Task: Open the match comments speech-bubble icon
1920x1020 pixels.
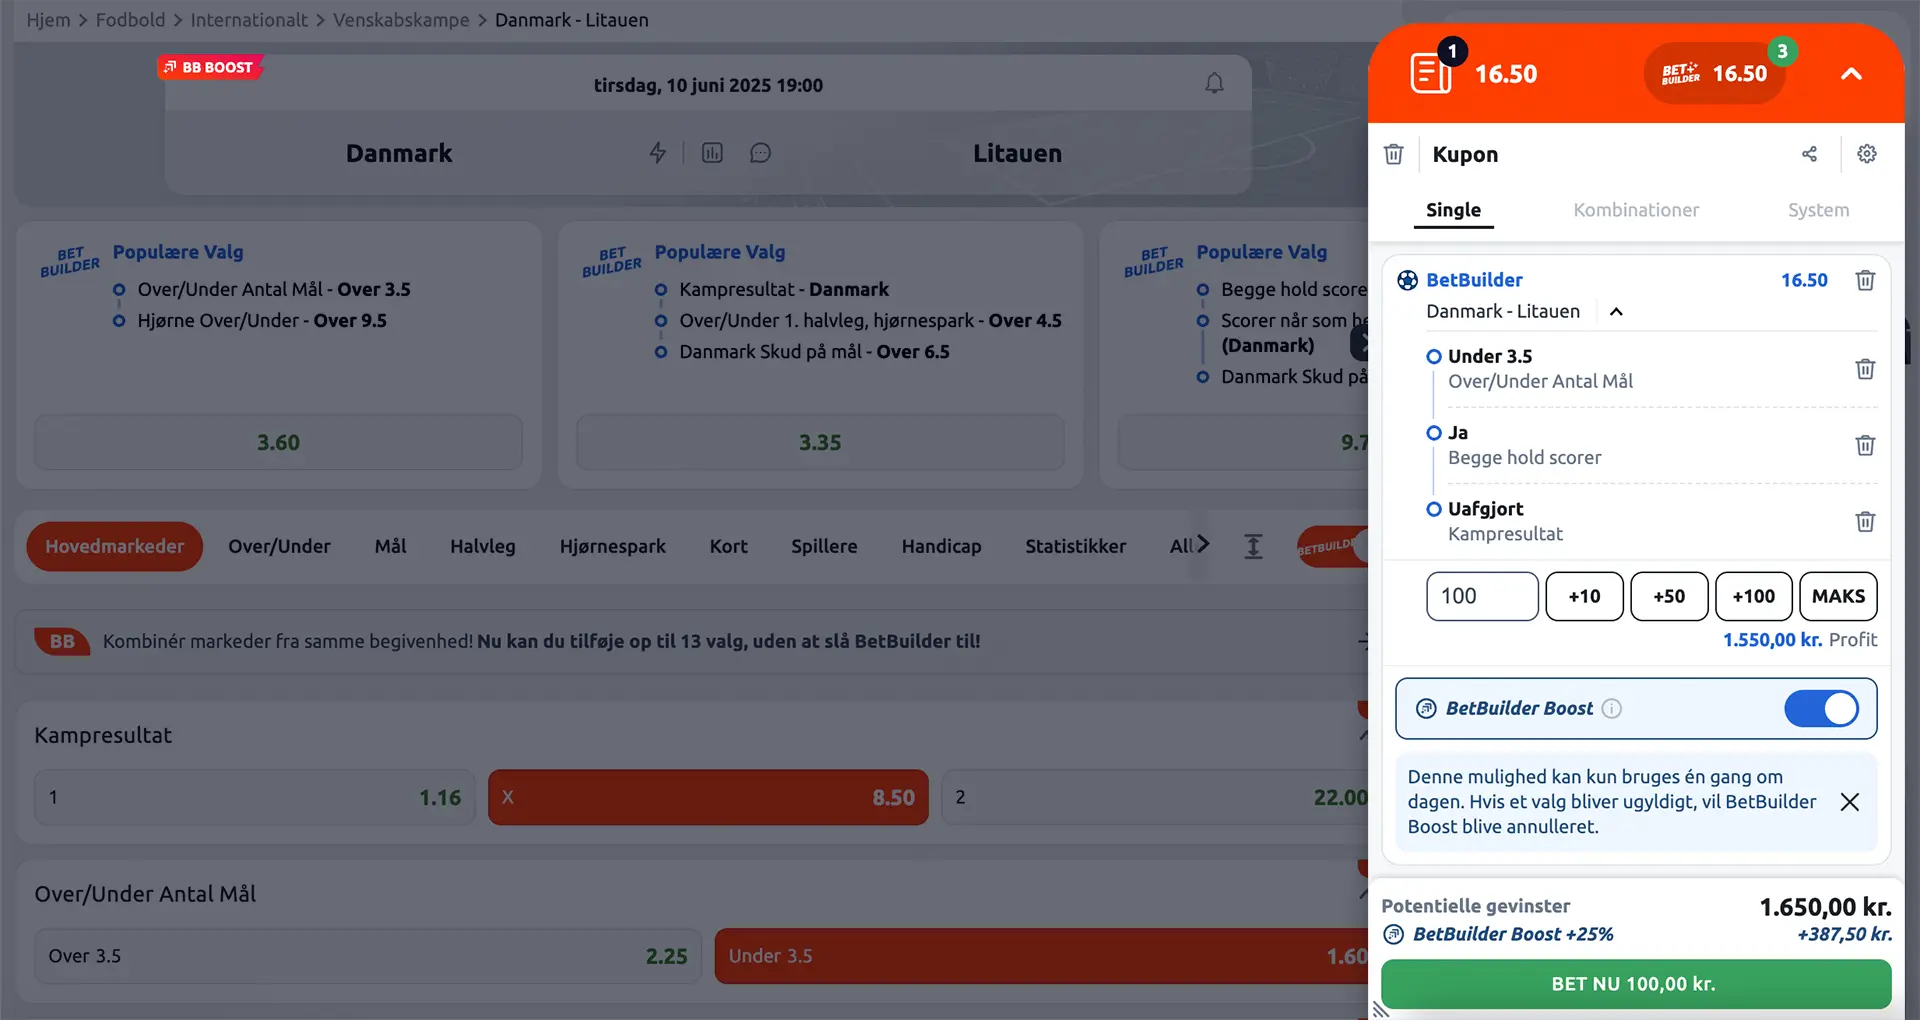Action: coord(760,152)
